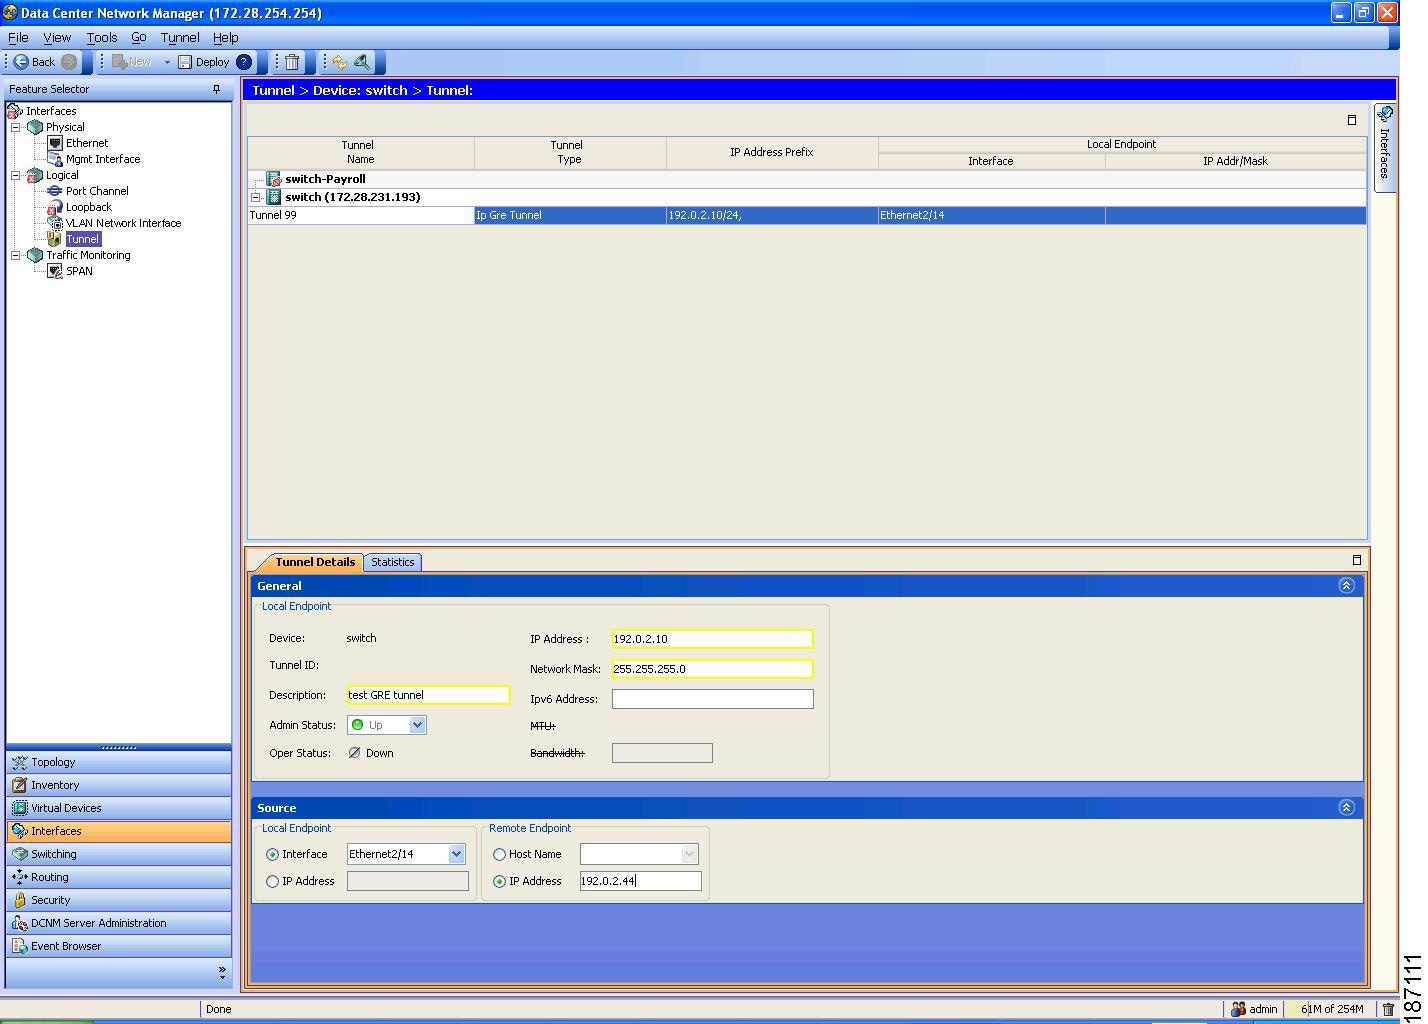Switch to the Statistics tab

pos(392,562)
